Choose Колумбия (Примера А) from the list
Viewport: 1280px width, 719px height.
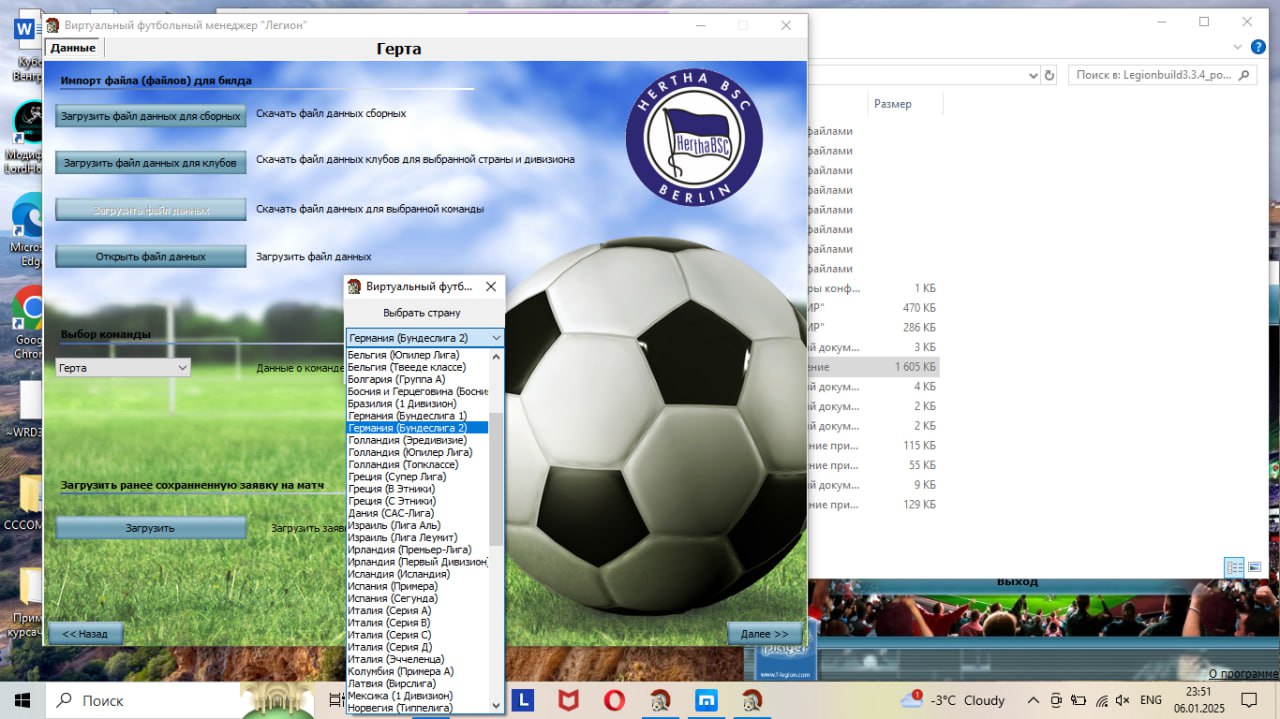(417, 671)
